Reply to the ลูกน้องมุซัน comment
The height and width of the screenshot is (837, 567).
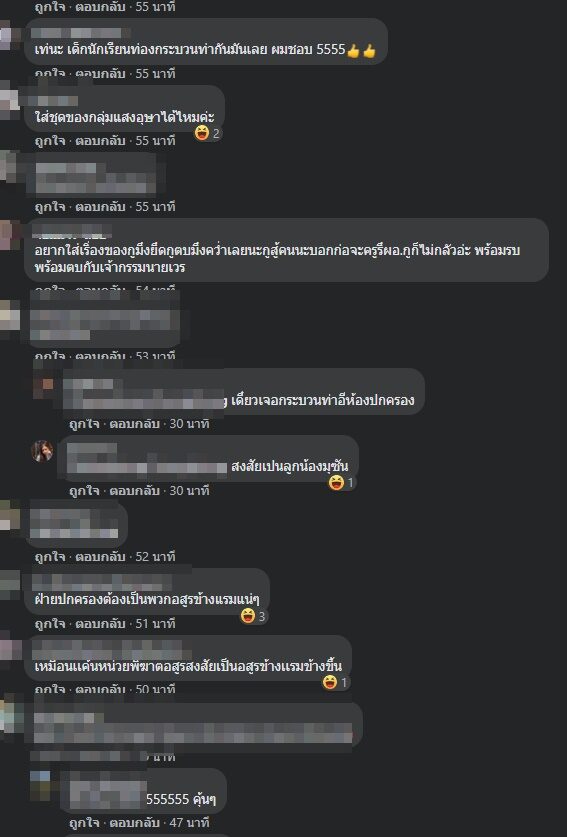coord(134,490)
